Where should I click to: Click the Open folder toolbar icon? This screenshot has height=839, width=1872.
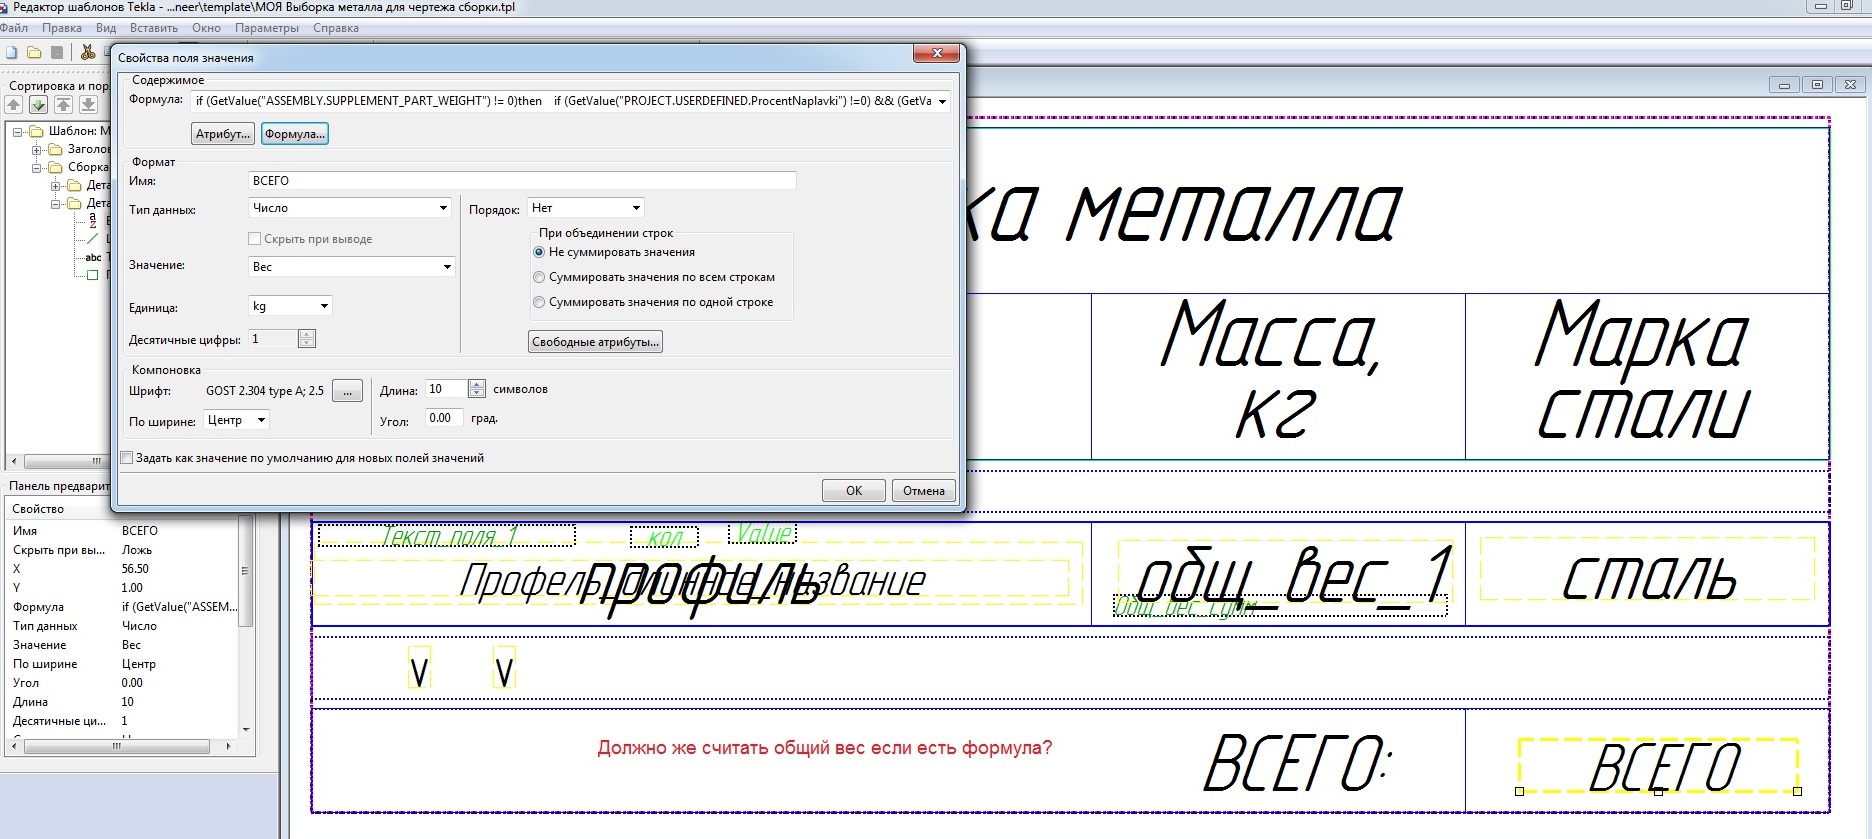34,52
